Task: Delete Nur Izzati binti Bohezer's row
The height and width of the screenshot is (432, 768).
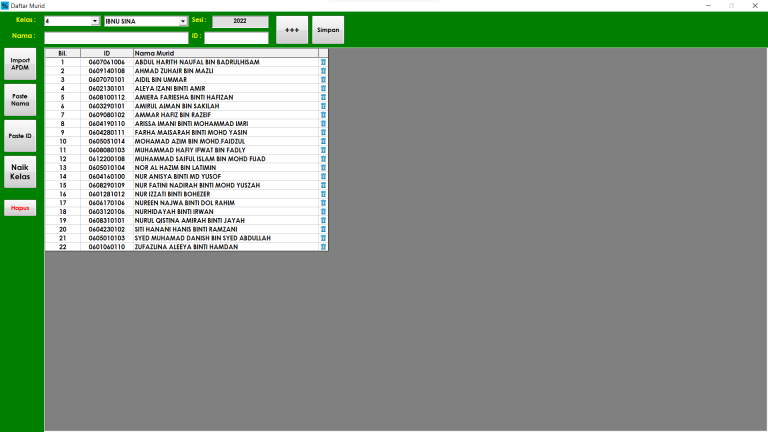Action: [323, 194]
